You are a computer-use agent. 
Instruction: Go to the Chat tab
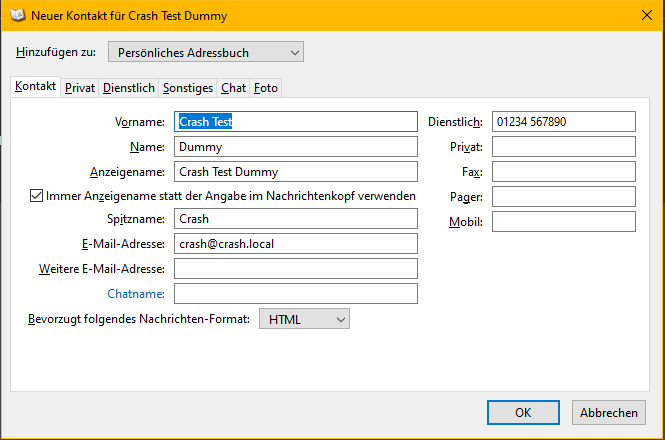[234, 88]
